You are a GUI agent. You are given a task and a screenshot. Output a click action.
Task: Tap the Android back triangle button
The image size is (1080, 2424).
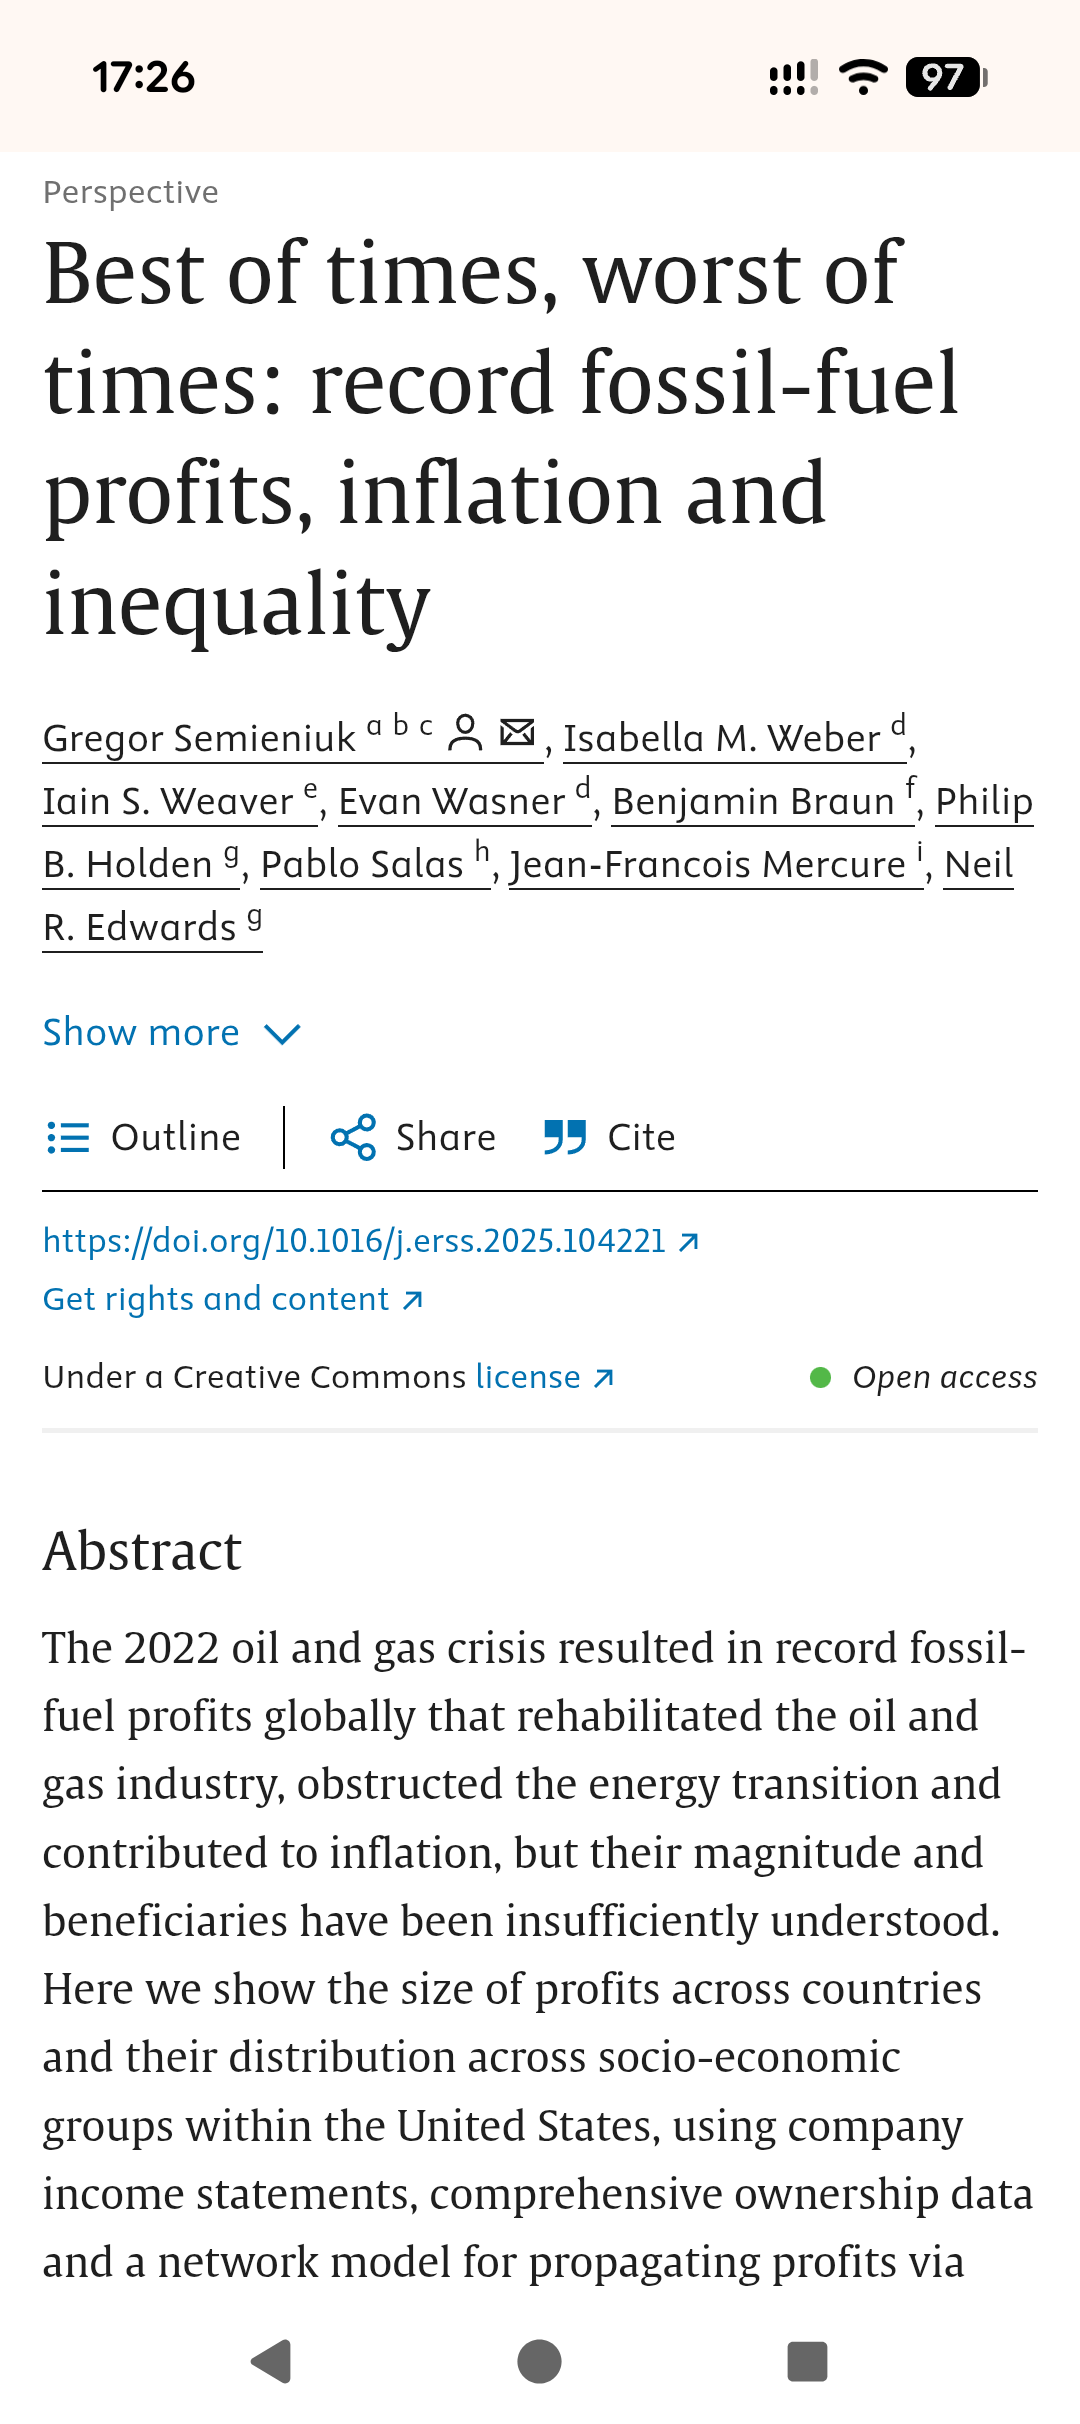click(x=270, y=2362)
